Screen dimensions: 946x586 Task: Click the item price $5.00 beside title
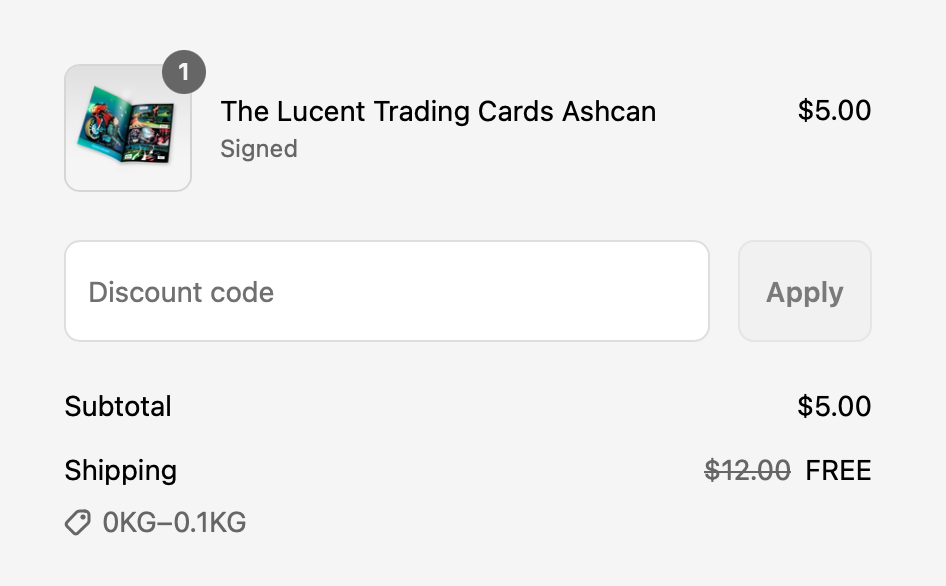point(834,110)
